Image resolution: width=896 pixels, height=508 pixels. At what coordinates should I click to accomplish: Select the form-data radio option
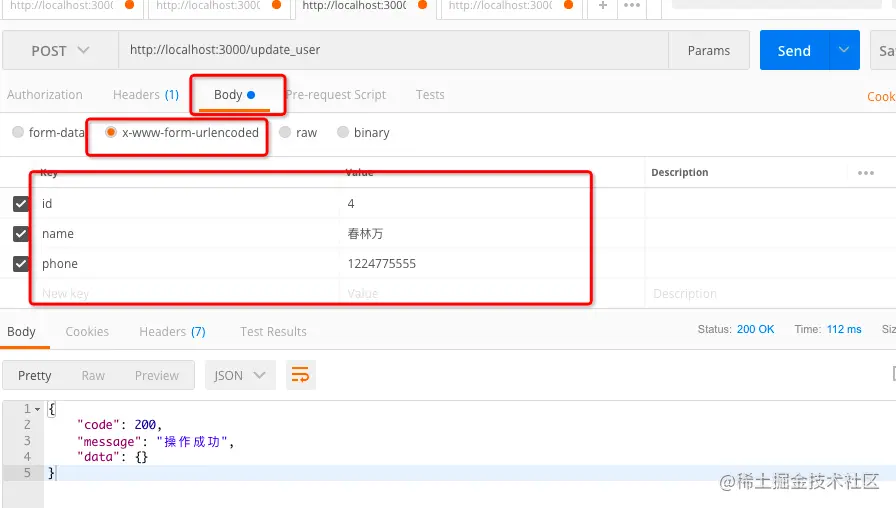(x=18, y=132)
